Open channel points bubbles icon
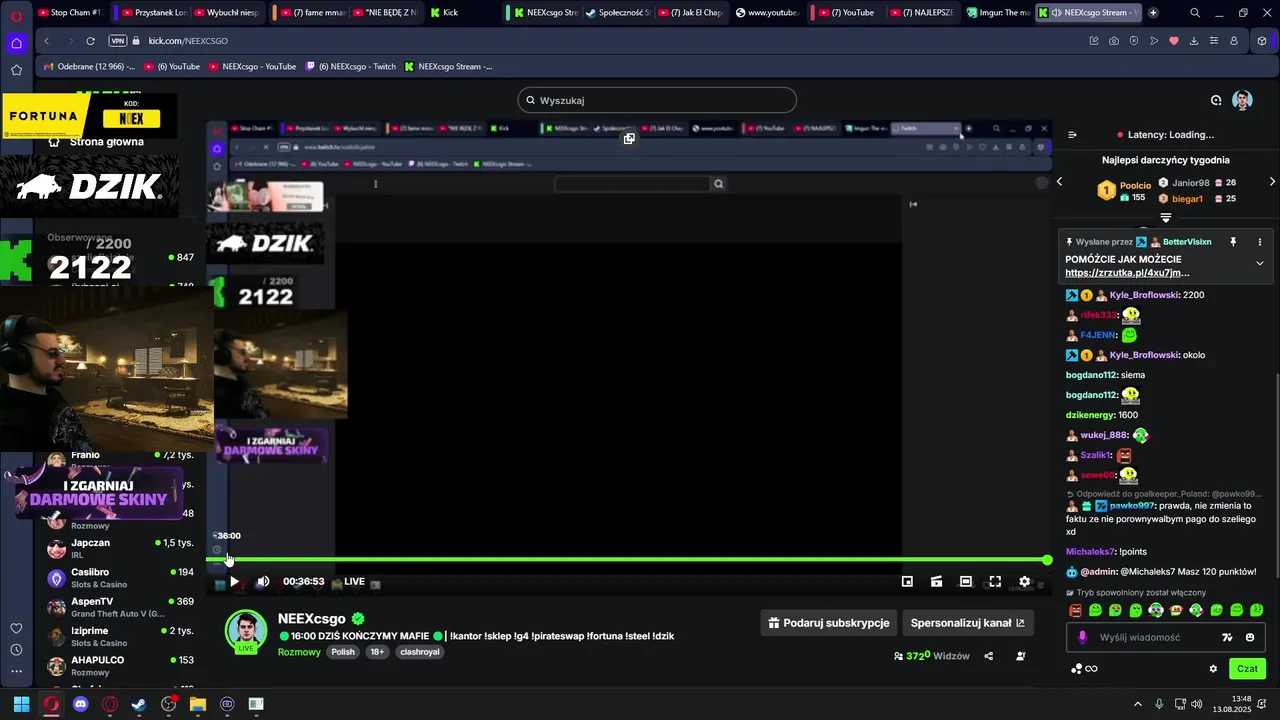This screenshot has width=1280, height=720. (x=1077, y=669)
